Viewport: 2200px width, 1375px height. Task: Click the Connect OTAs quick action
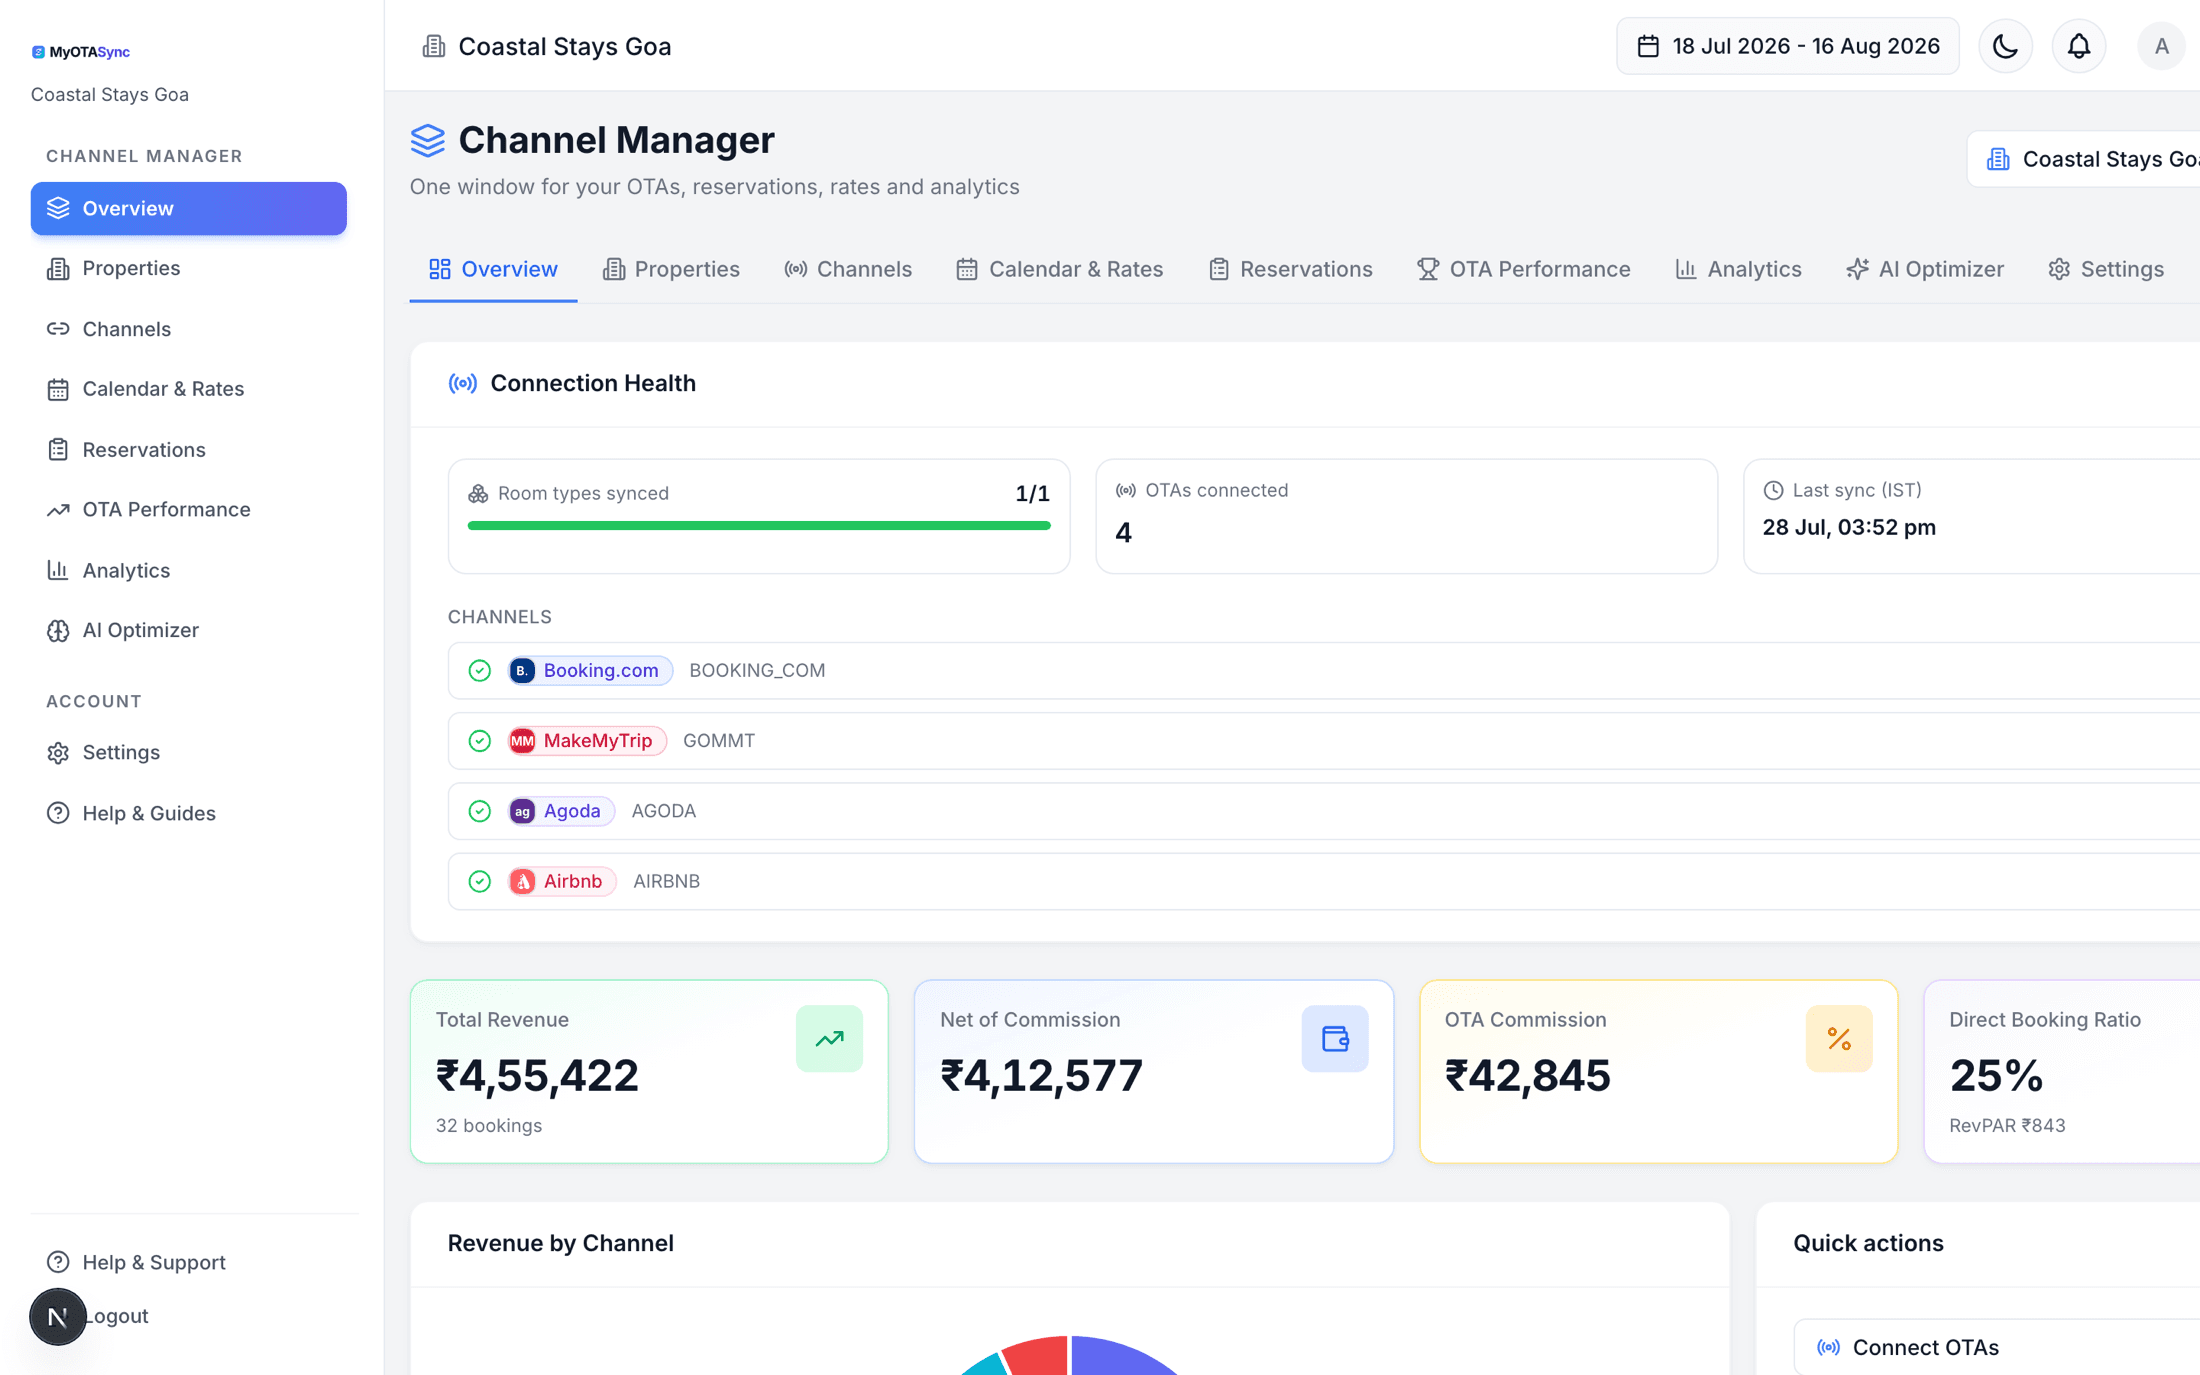[x=1996, y=1347]
